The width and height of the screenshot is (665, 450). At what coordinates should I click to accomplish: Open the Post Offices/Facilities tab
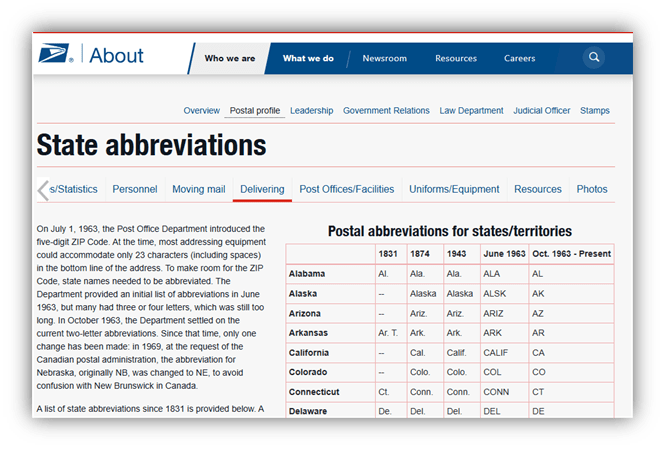pos(346,189)
